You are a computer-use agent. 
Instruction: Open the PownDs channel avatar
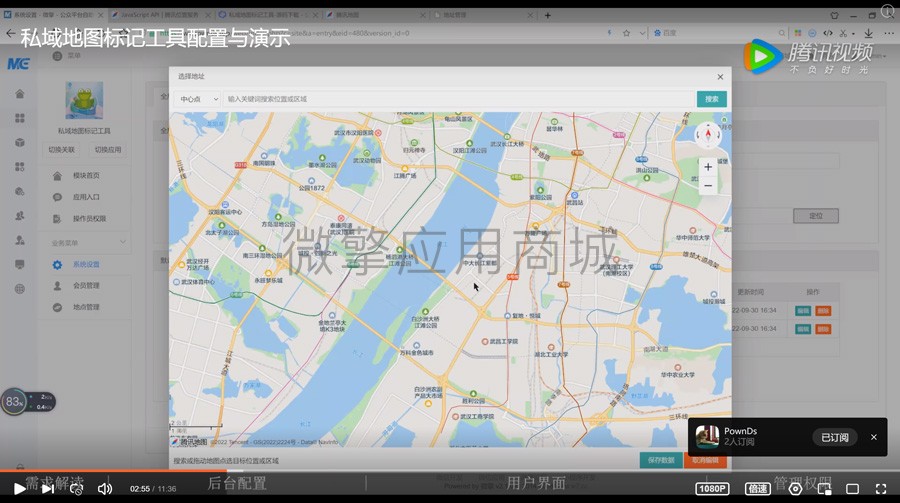[x=707, y=437]
